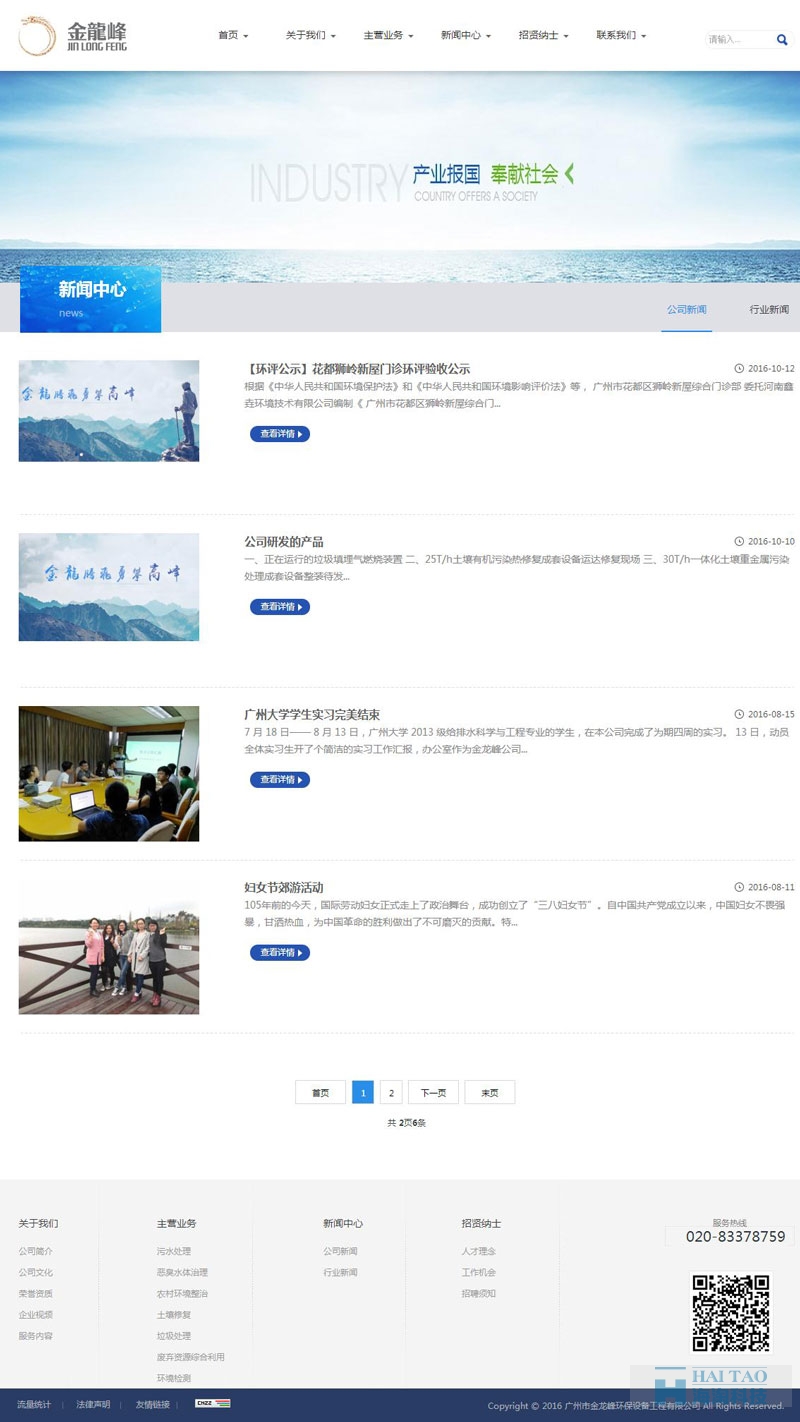Expand the 联系我们 dropdown menu
Image resolution: width=800 pixels, height=1422 pixels.
[621, 35]
